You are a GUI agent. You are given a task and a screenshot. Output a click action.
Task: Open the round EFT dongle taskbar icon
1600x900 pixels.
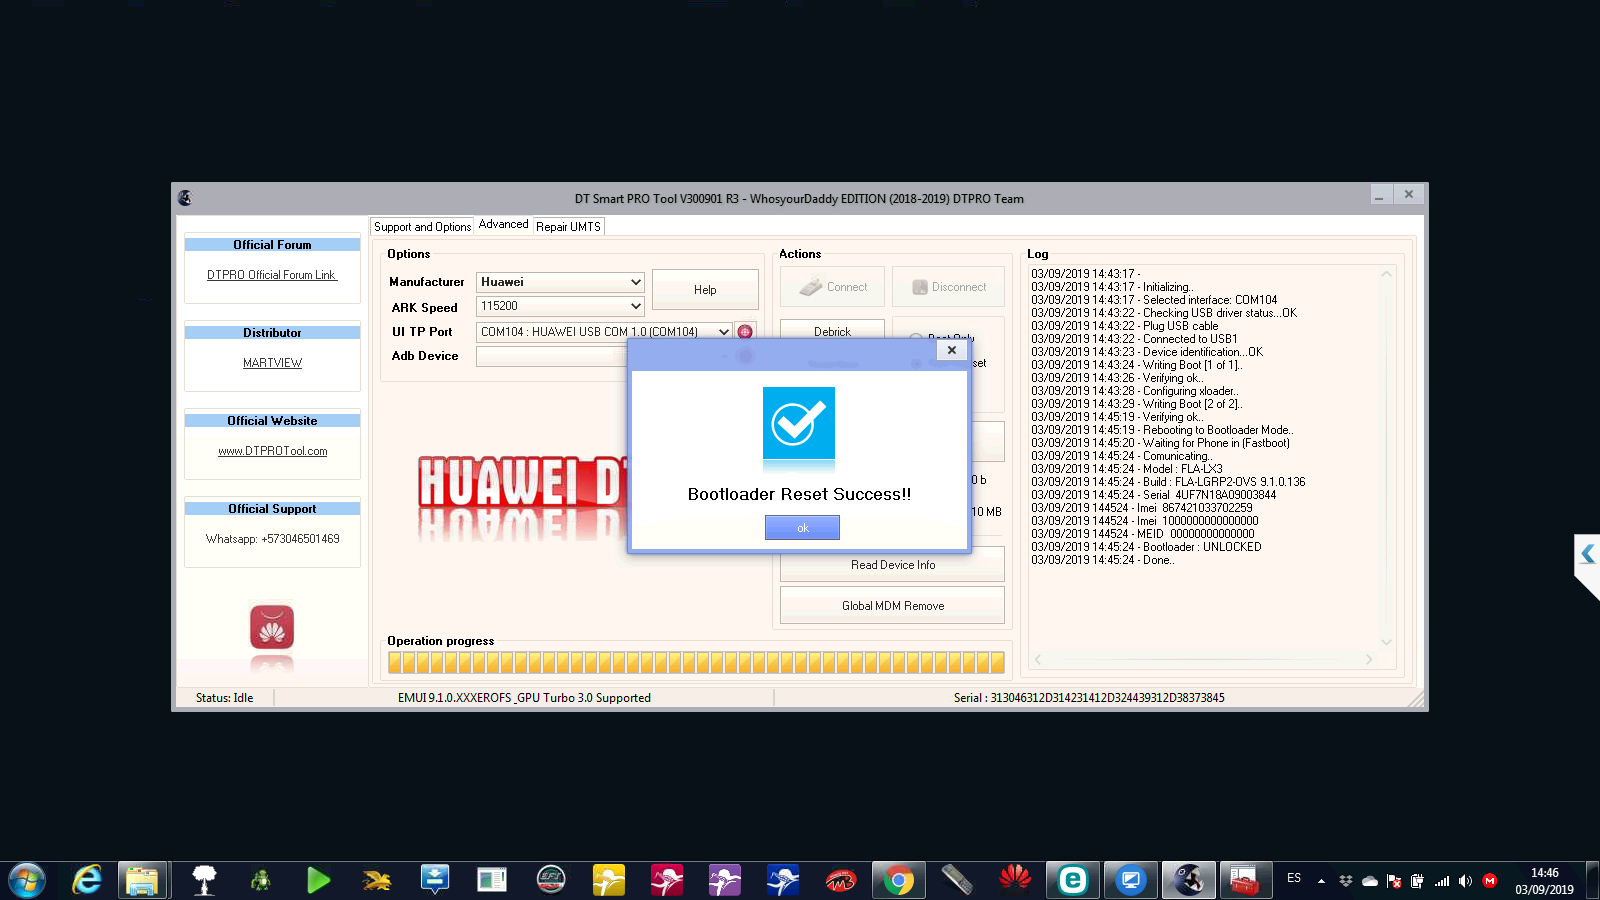click(551, 880)
